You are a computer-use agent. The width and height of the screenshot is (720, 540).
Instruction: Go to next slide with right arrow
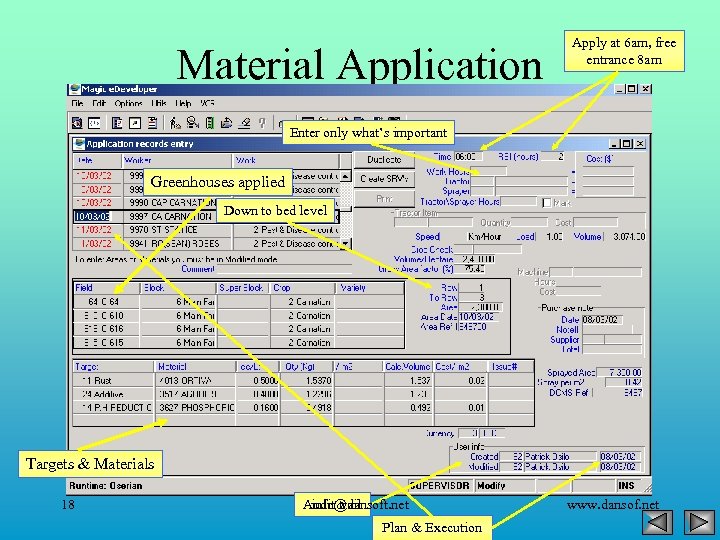point(699,522)
